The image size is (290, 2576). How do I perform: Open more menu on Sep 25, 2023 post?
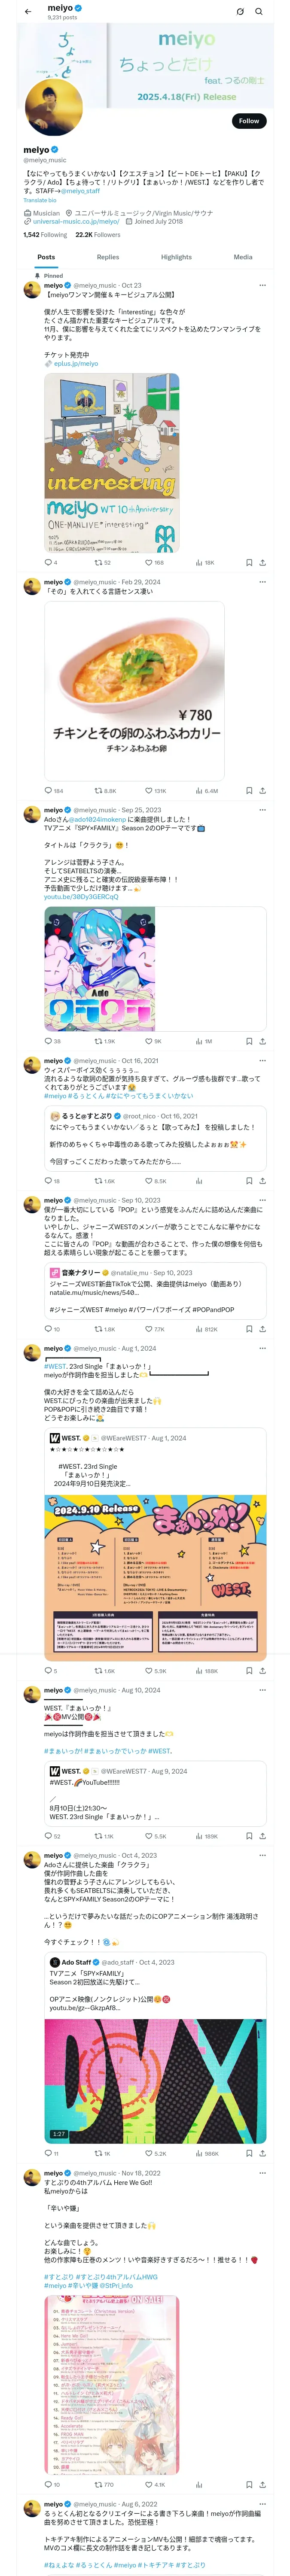(262, 810)
